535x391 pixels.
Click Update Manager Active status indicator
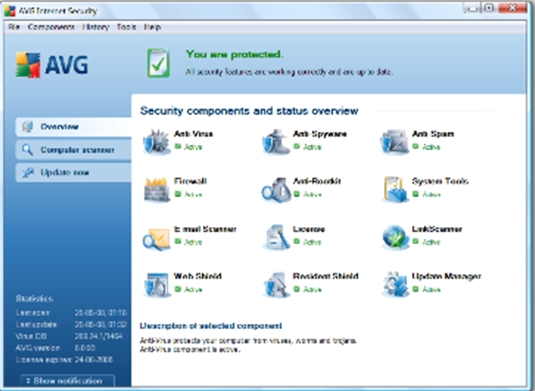point(426,289)
